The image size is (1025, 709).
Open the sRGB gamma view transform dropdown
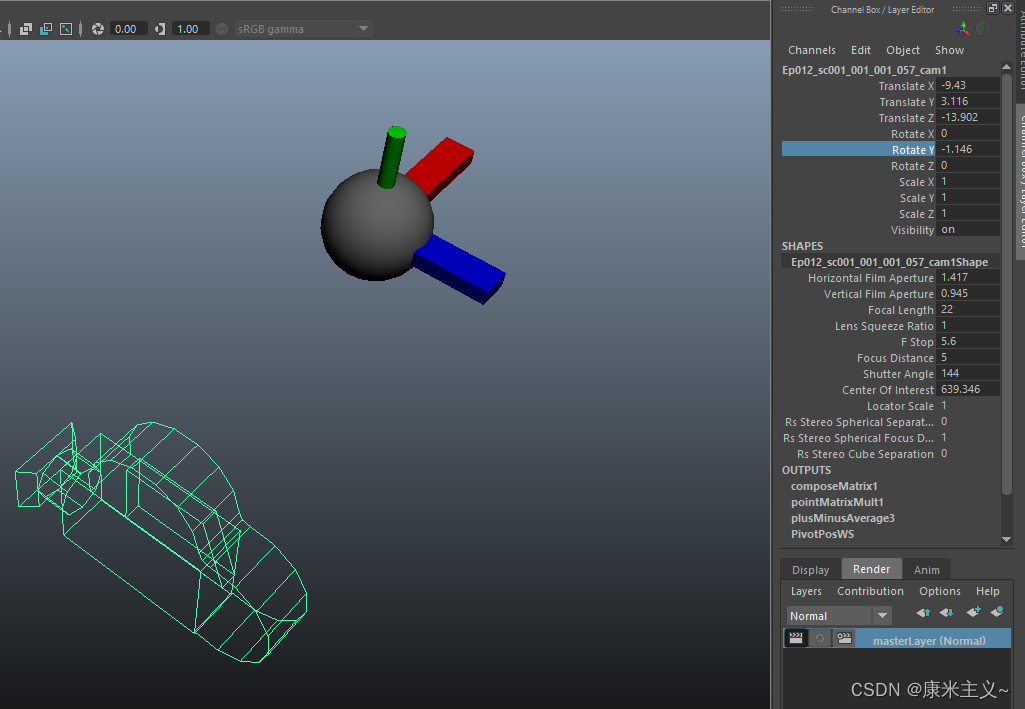pos(304,29)
